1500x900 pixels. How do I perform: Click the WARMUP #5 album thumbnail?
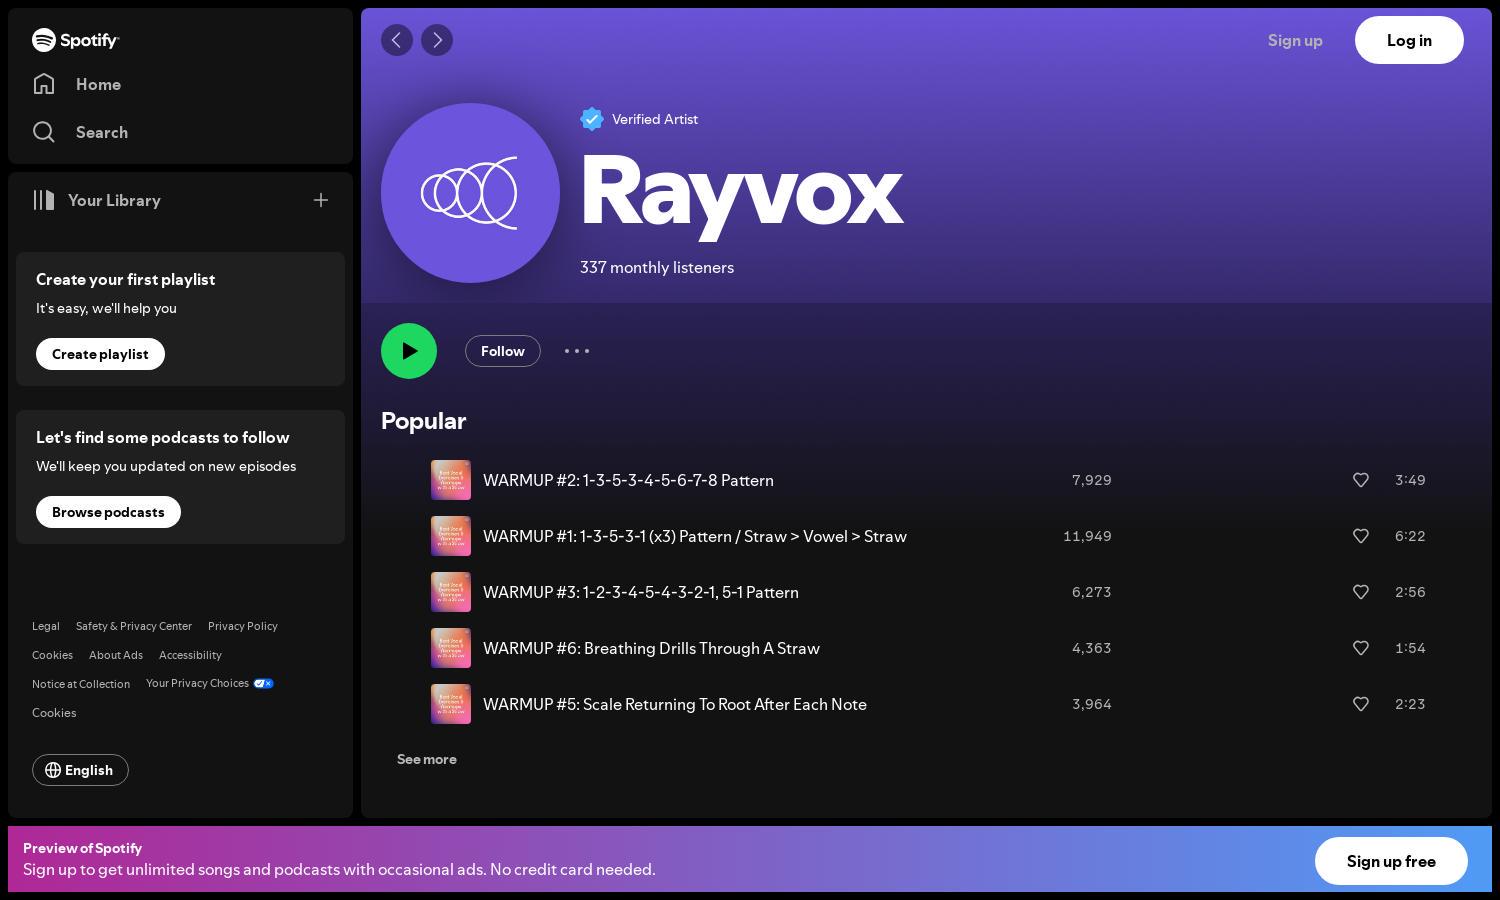click(451, 704)
